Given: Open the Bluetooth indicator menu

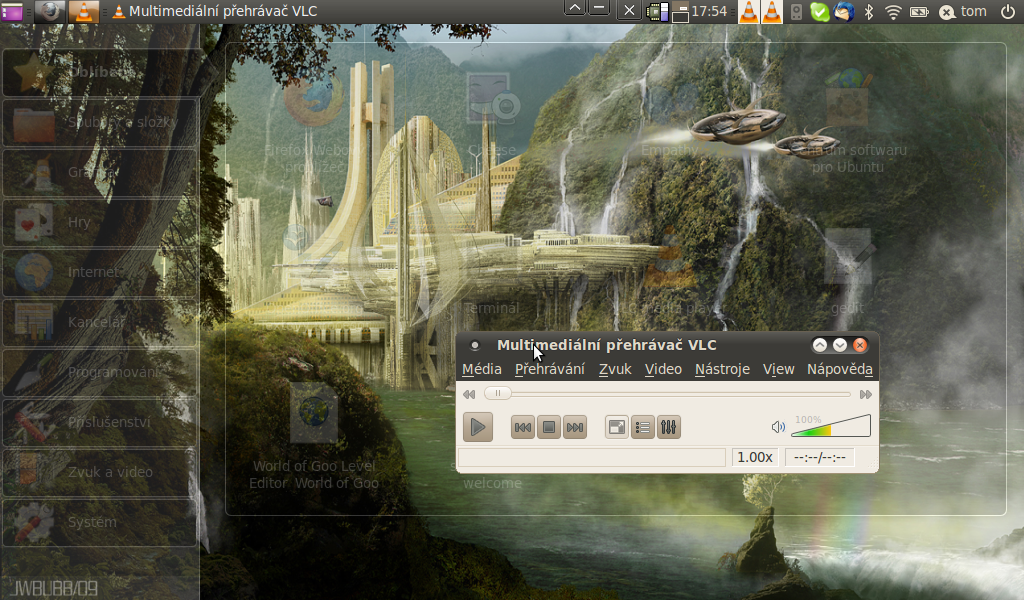Looking at the screenshot, I should click(869, 12).
